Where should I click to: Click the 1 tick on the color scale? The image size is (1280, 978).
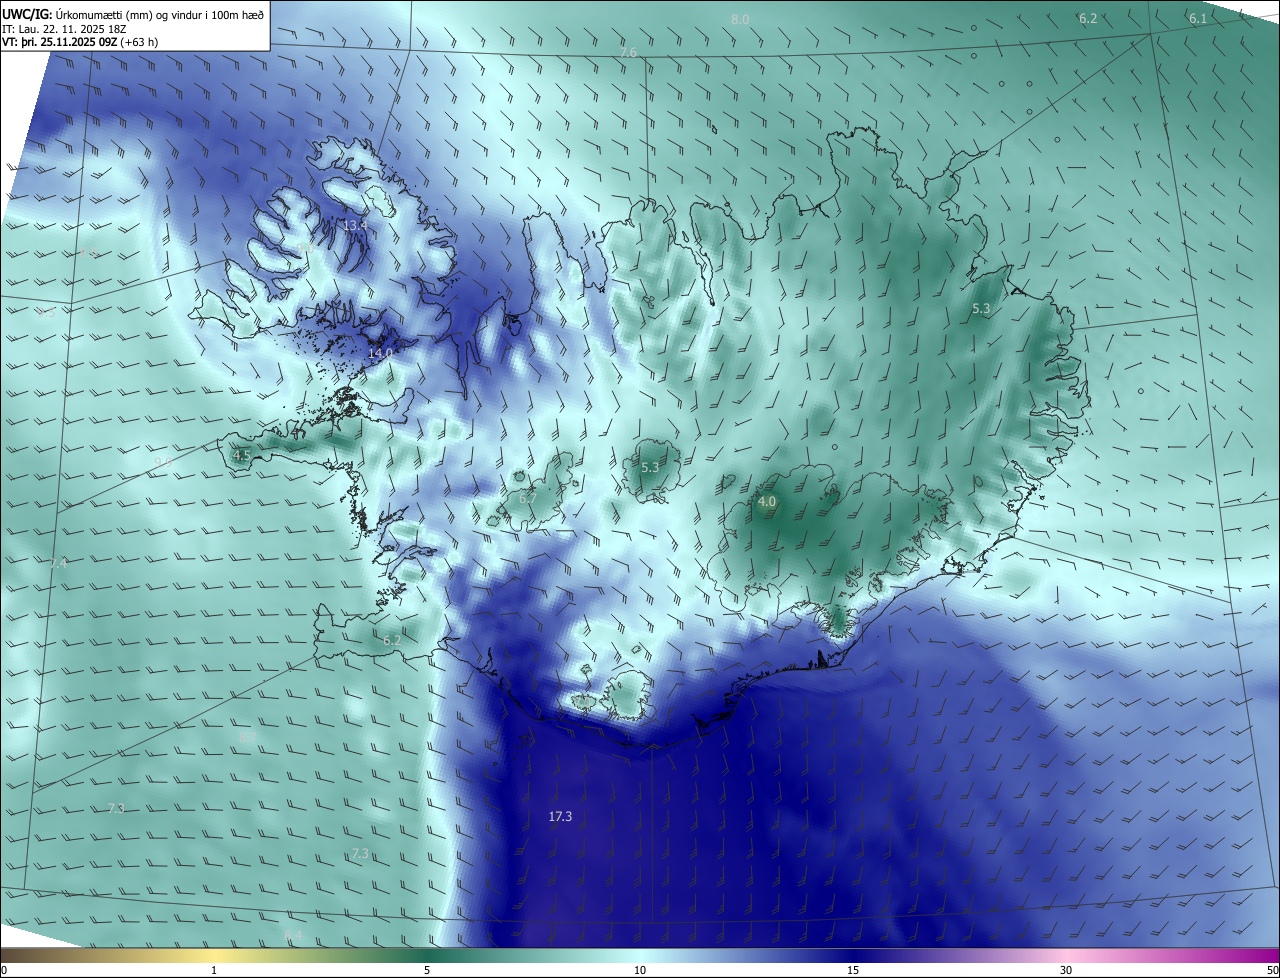tap(214, 970)
